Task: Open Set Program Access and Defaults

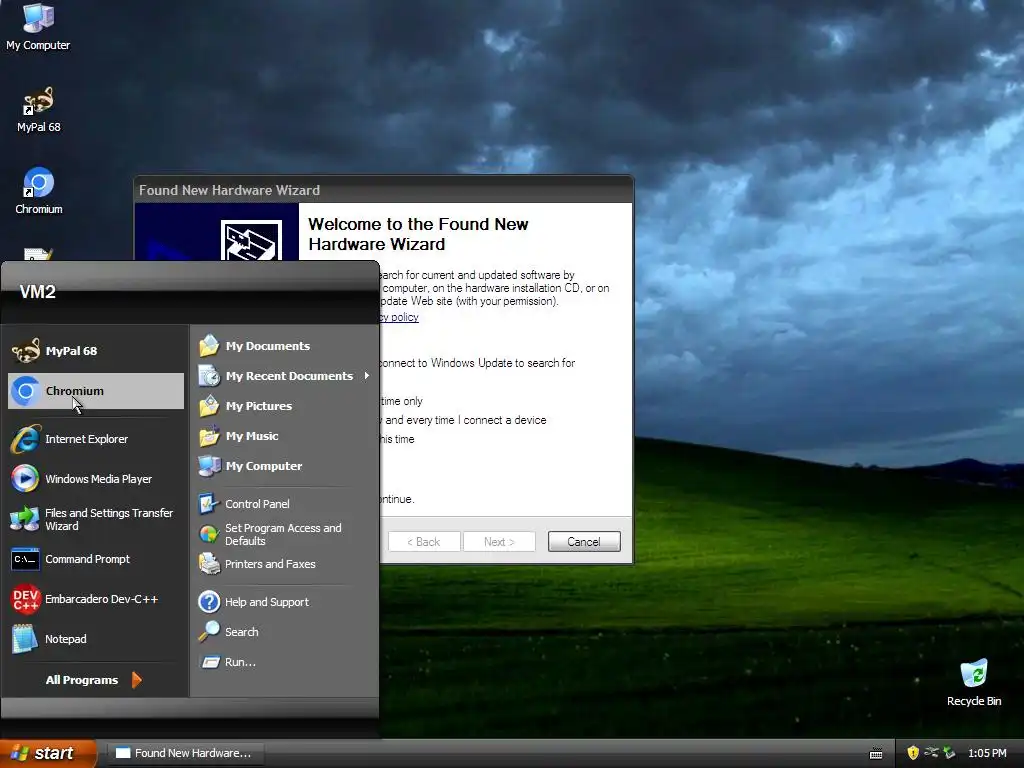Action: point(283,534)
